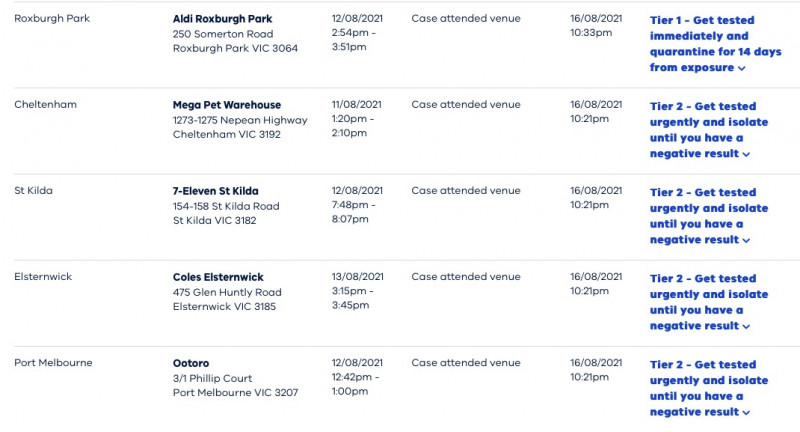Expand the Mega Pet Warehouse Tier 2 advice chevron
This screenshot has width=800, height=432.
746,155
